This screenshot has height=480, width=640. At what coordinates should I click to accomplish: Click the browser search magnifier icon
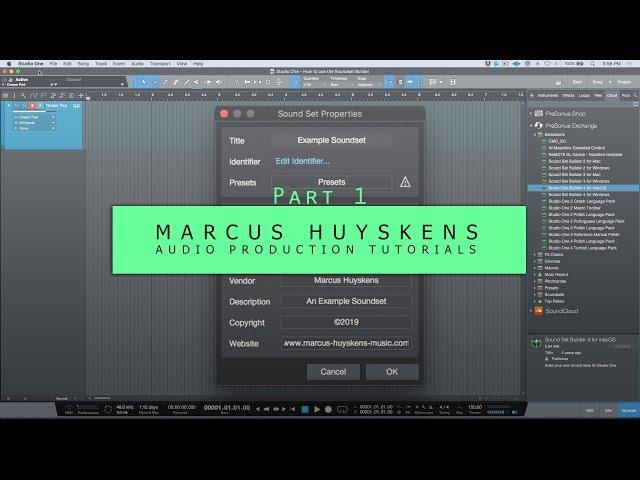coord(635,96)
